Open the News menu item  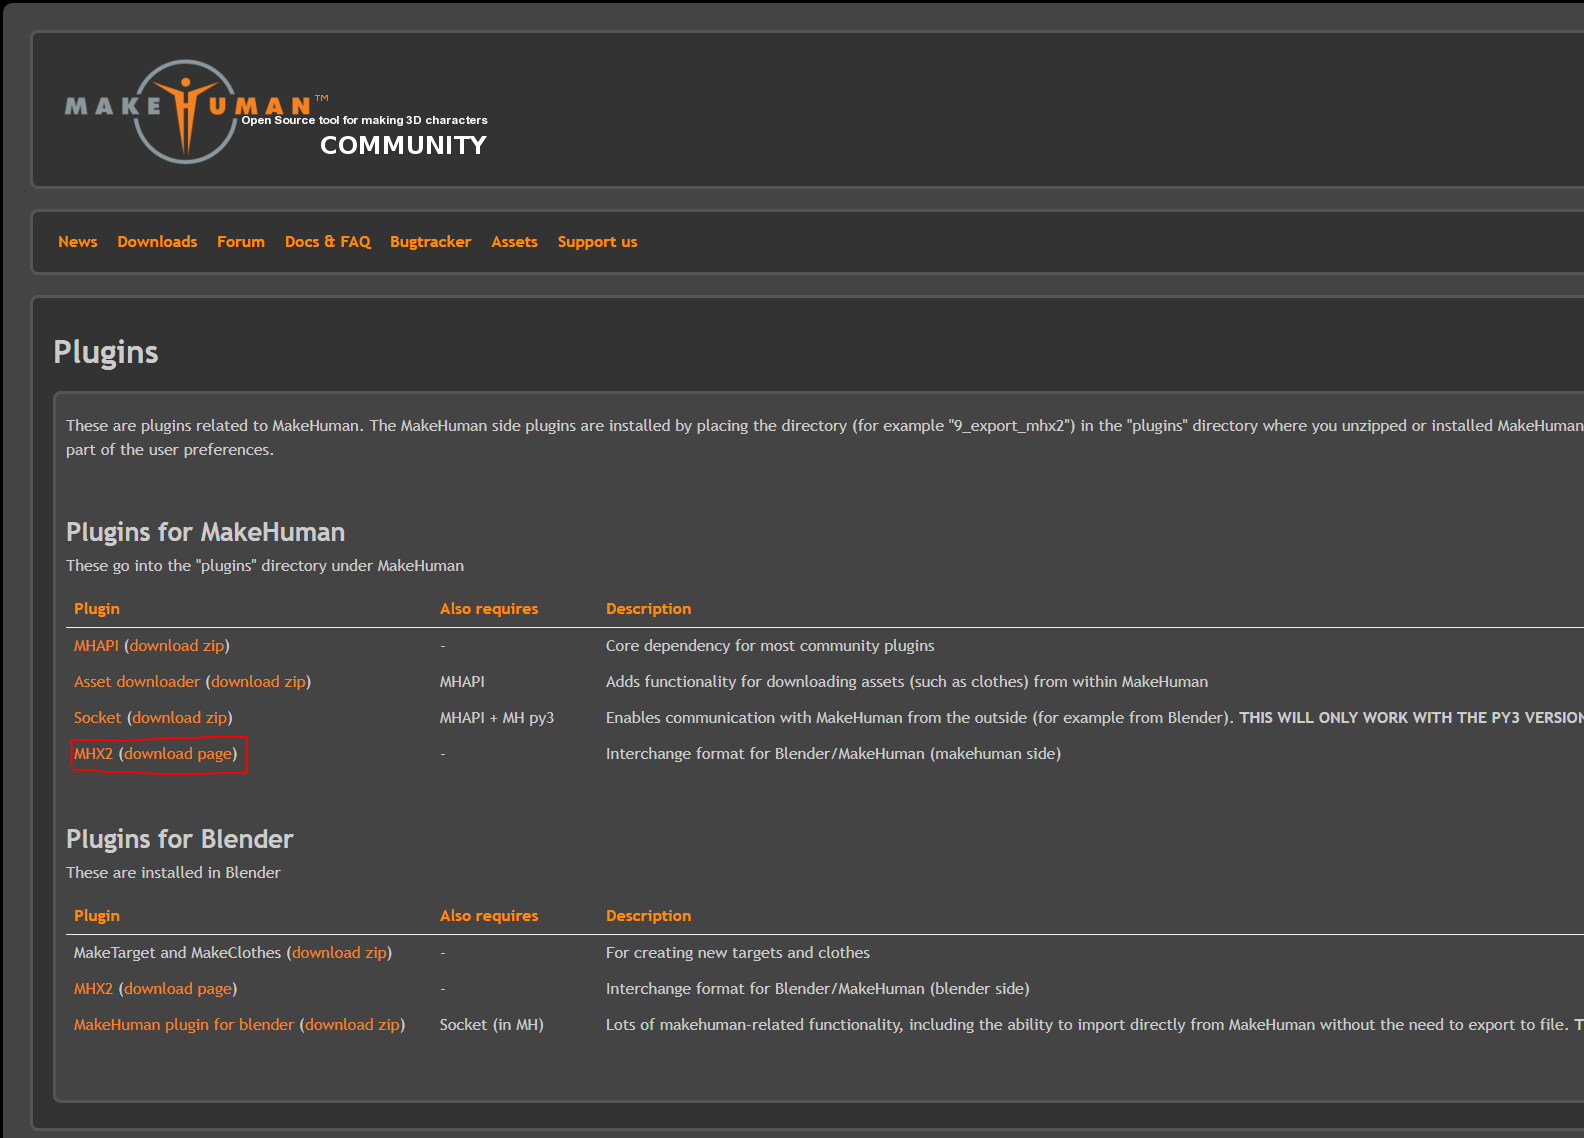point(78,242)
